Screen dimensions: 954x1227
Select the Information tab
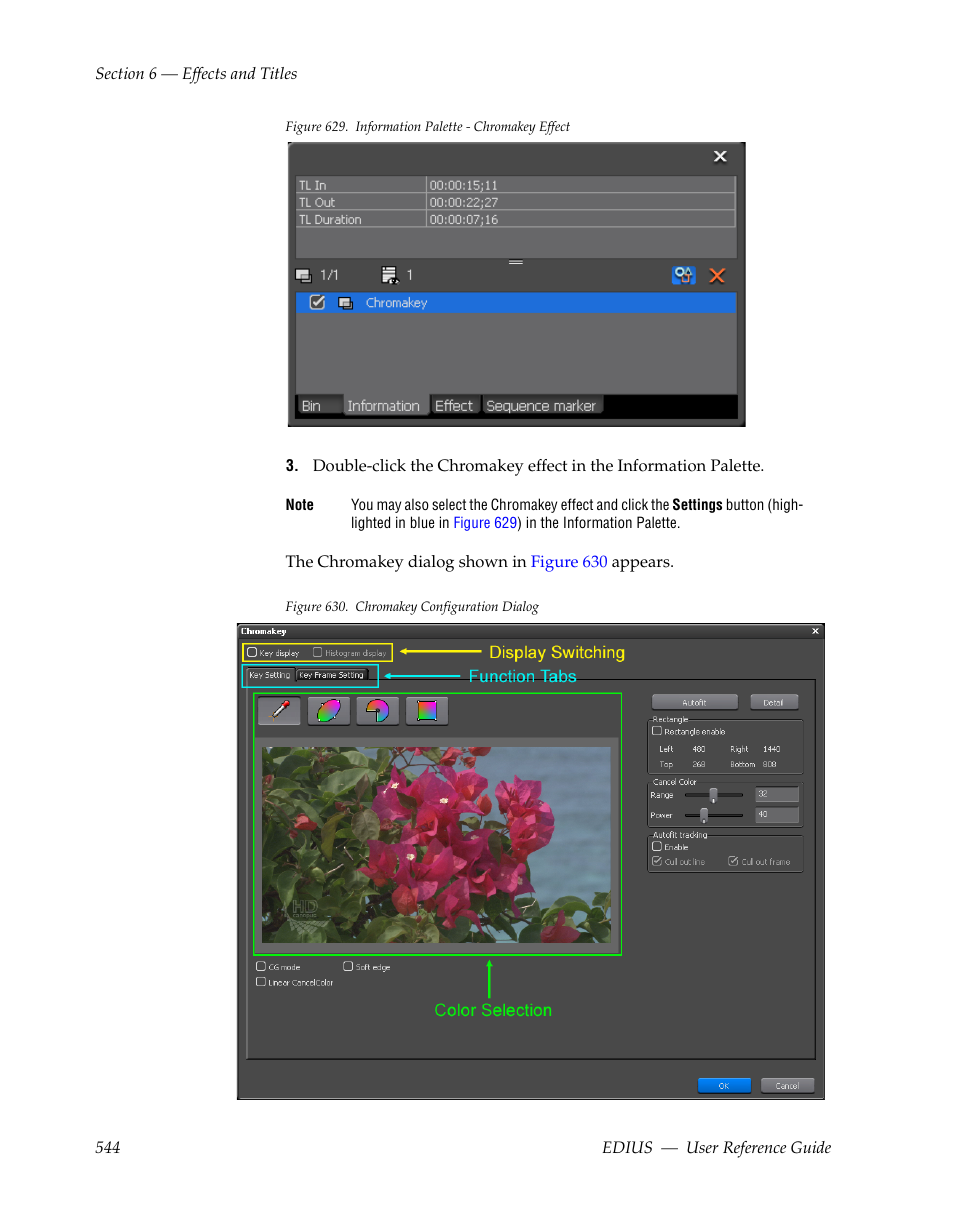tap(384, 406)
